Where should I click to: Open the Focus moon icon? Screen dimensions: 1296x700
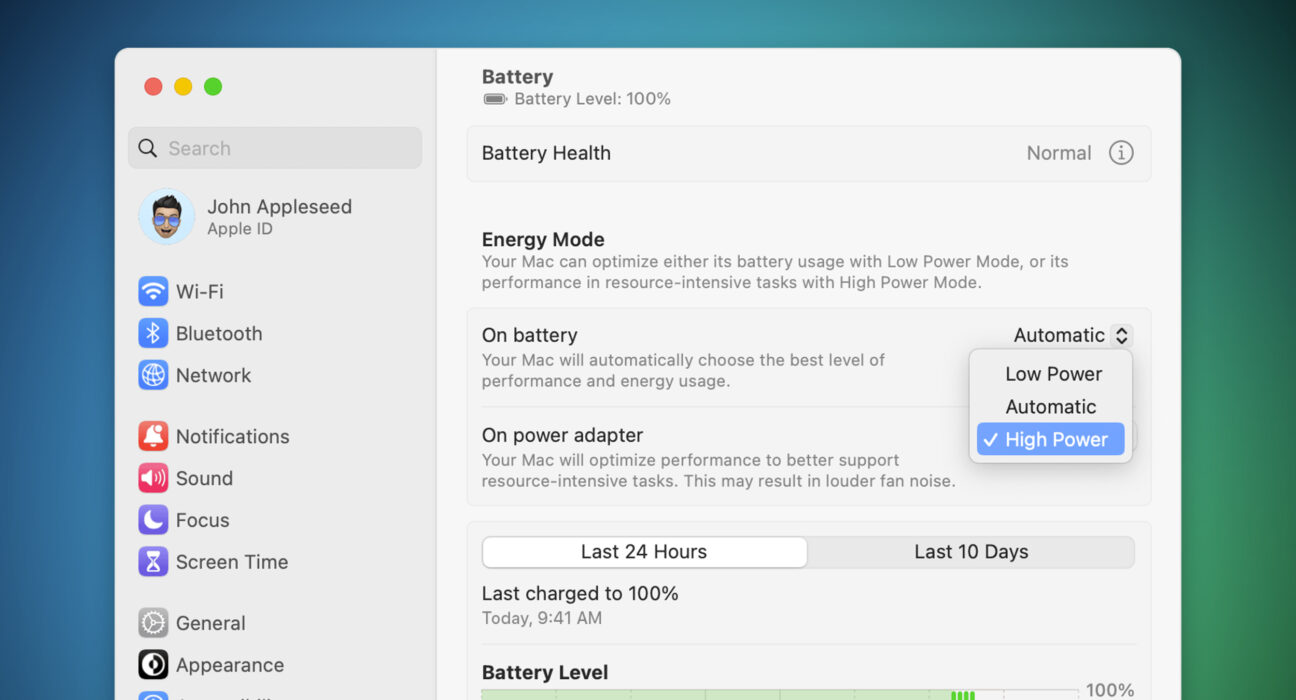[x=153, y=520]
